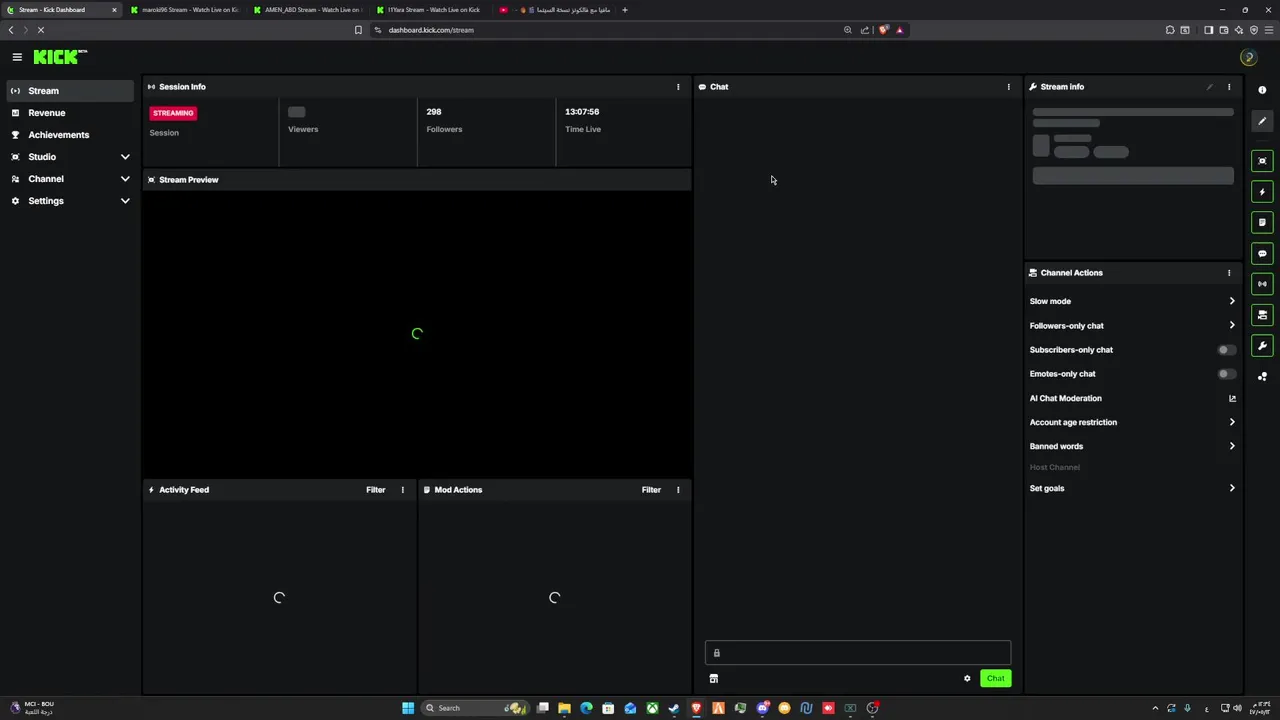Open Banned words settings arrow
This screenshot has height=720, width=1280.
pyautogui.click(x=1232, y=446)
